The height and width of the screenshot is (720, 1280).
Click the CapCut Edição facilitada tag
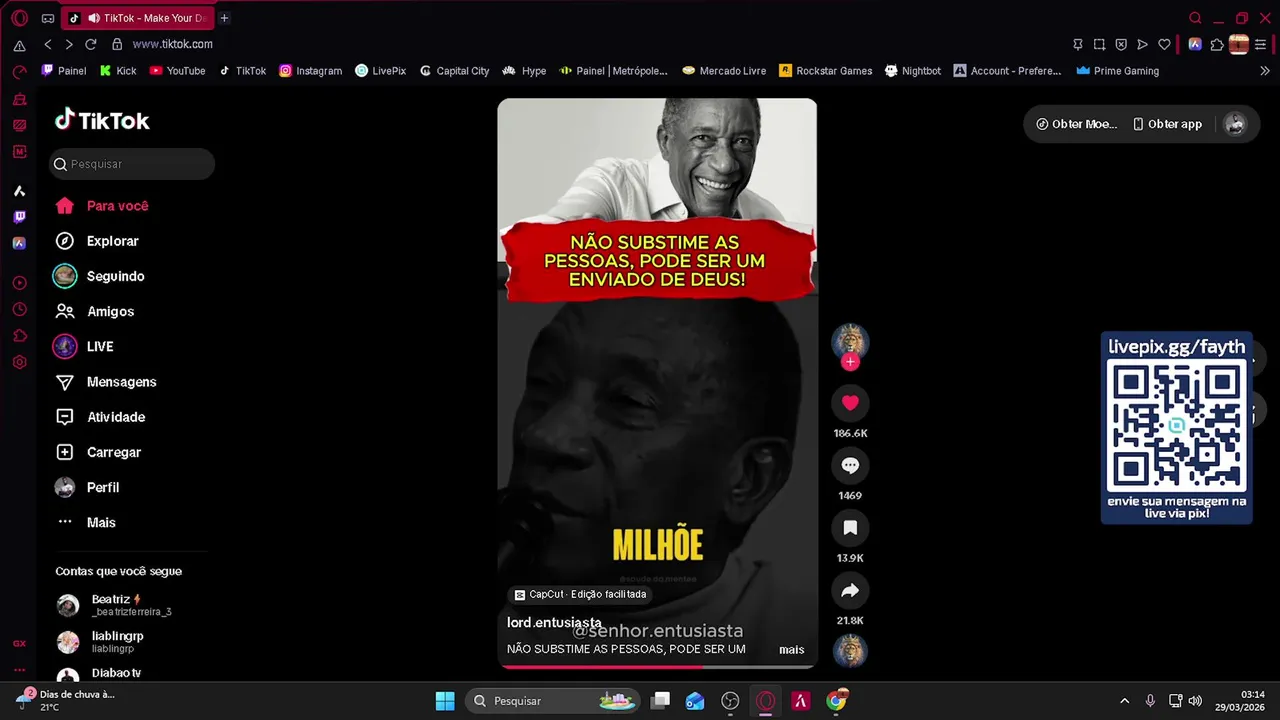click(x=580, y=594)
